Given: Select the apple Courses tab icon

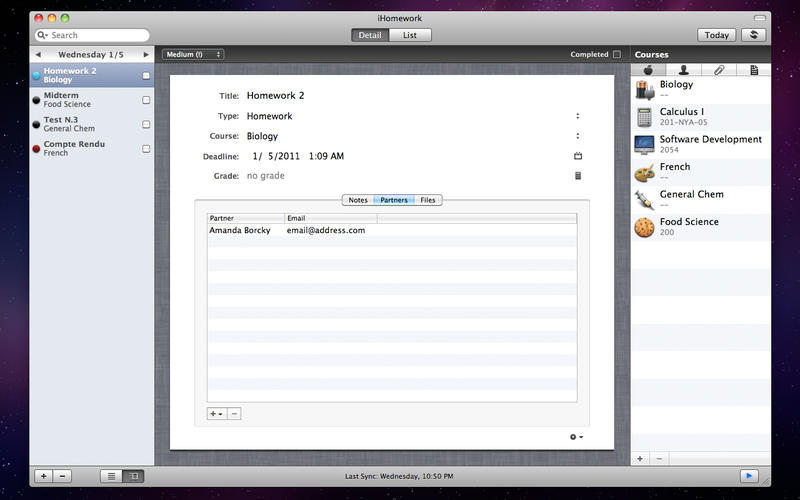Looking at the screenshot, I should point(648,70).
